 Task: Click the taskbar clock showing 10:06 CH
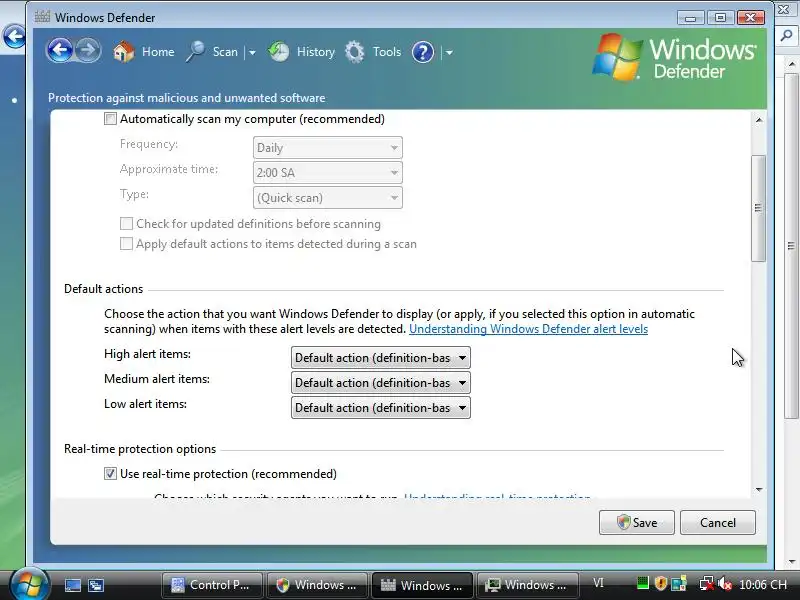point(763,585)
